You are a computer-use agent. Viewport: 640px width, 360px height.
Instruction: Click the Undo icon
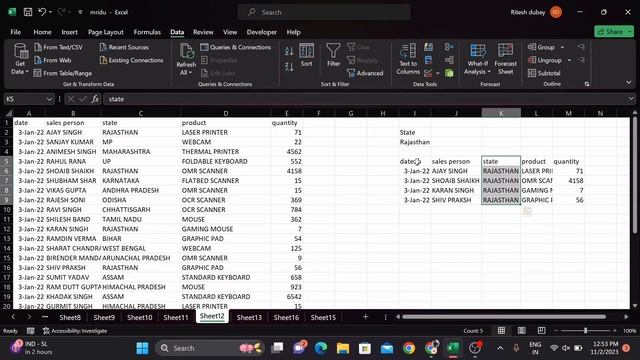tap(42, 12)
